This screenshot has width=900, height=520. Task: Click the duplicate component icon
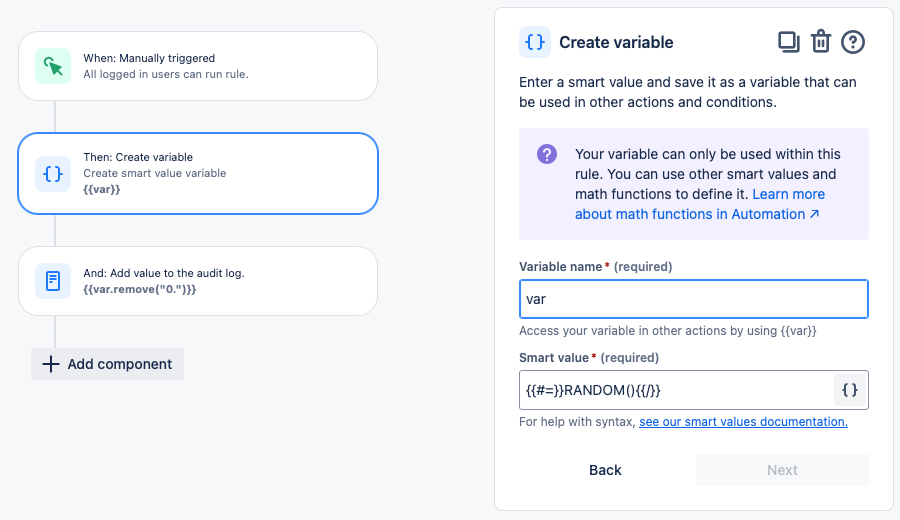pyautogui.click(x=788, y=42)
